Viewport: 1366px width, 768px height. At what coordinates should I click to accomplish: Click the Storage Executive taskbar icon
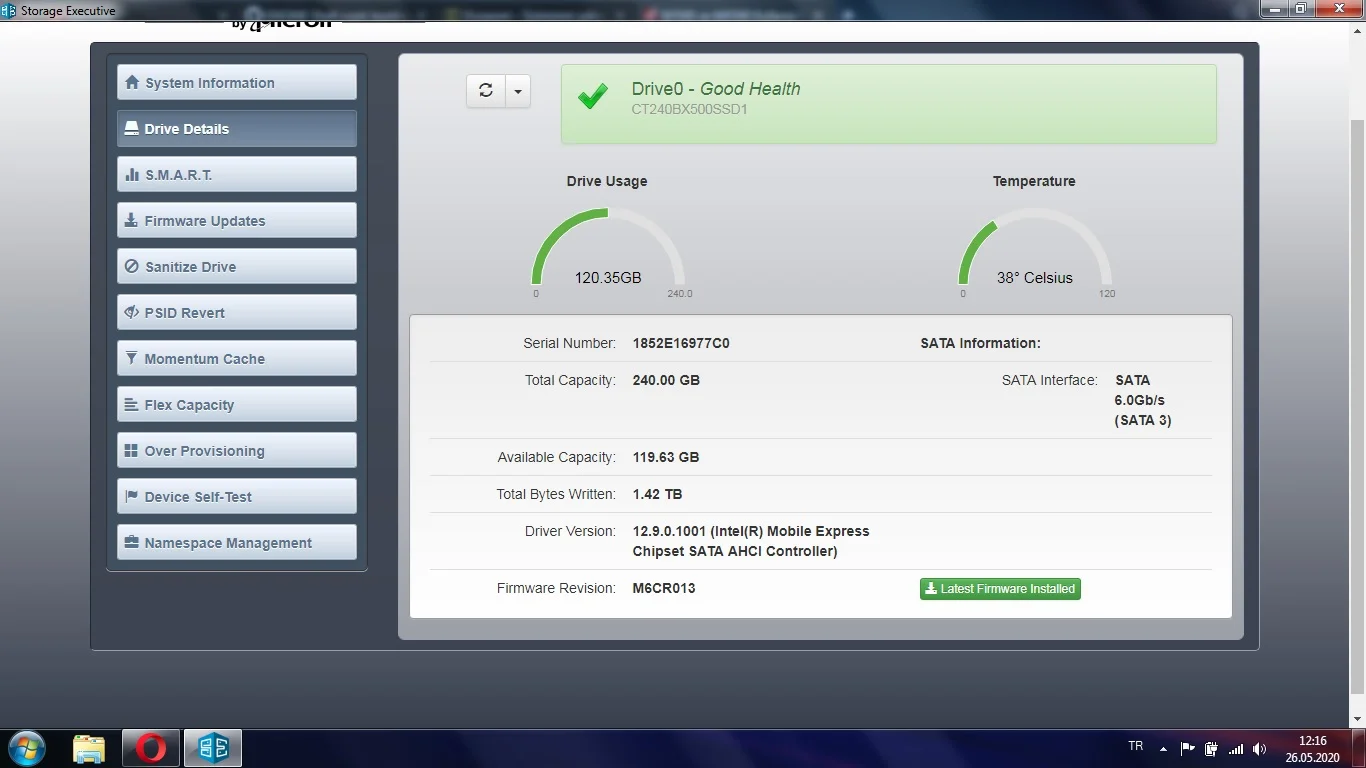click(213, 748)
